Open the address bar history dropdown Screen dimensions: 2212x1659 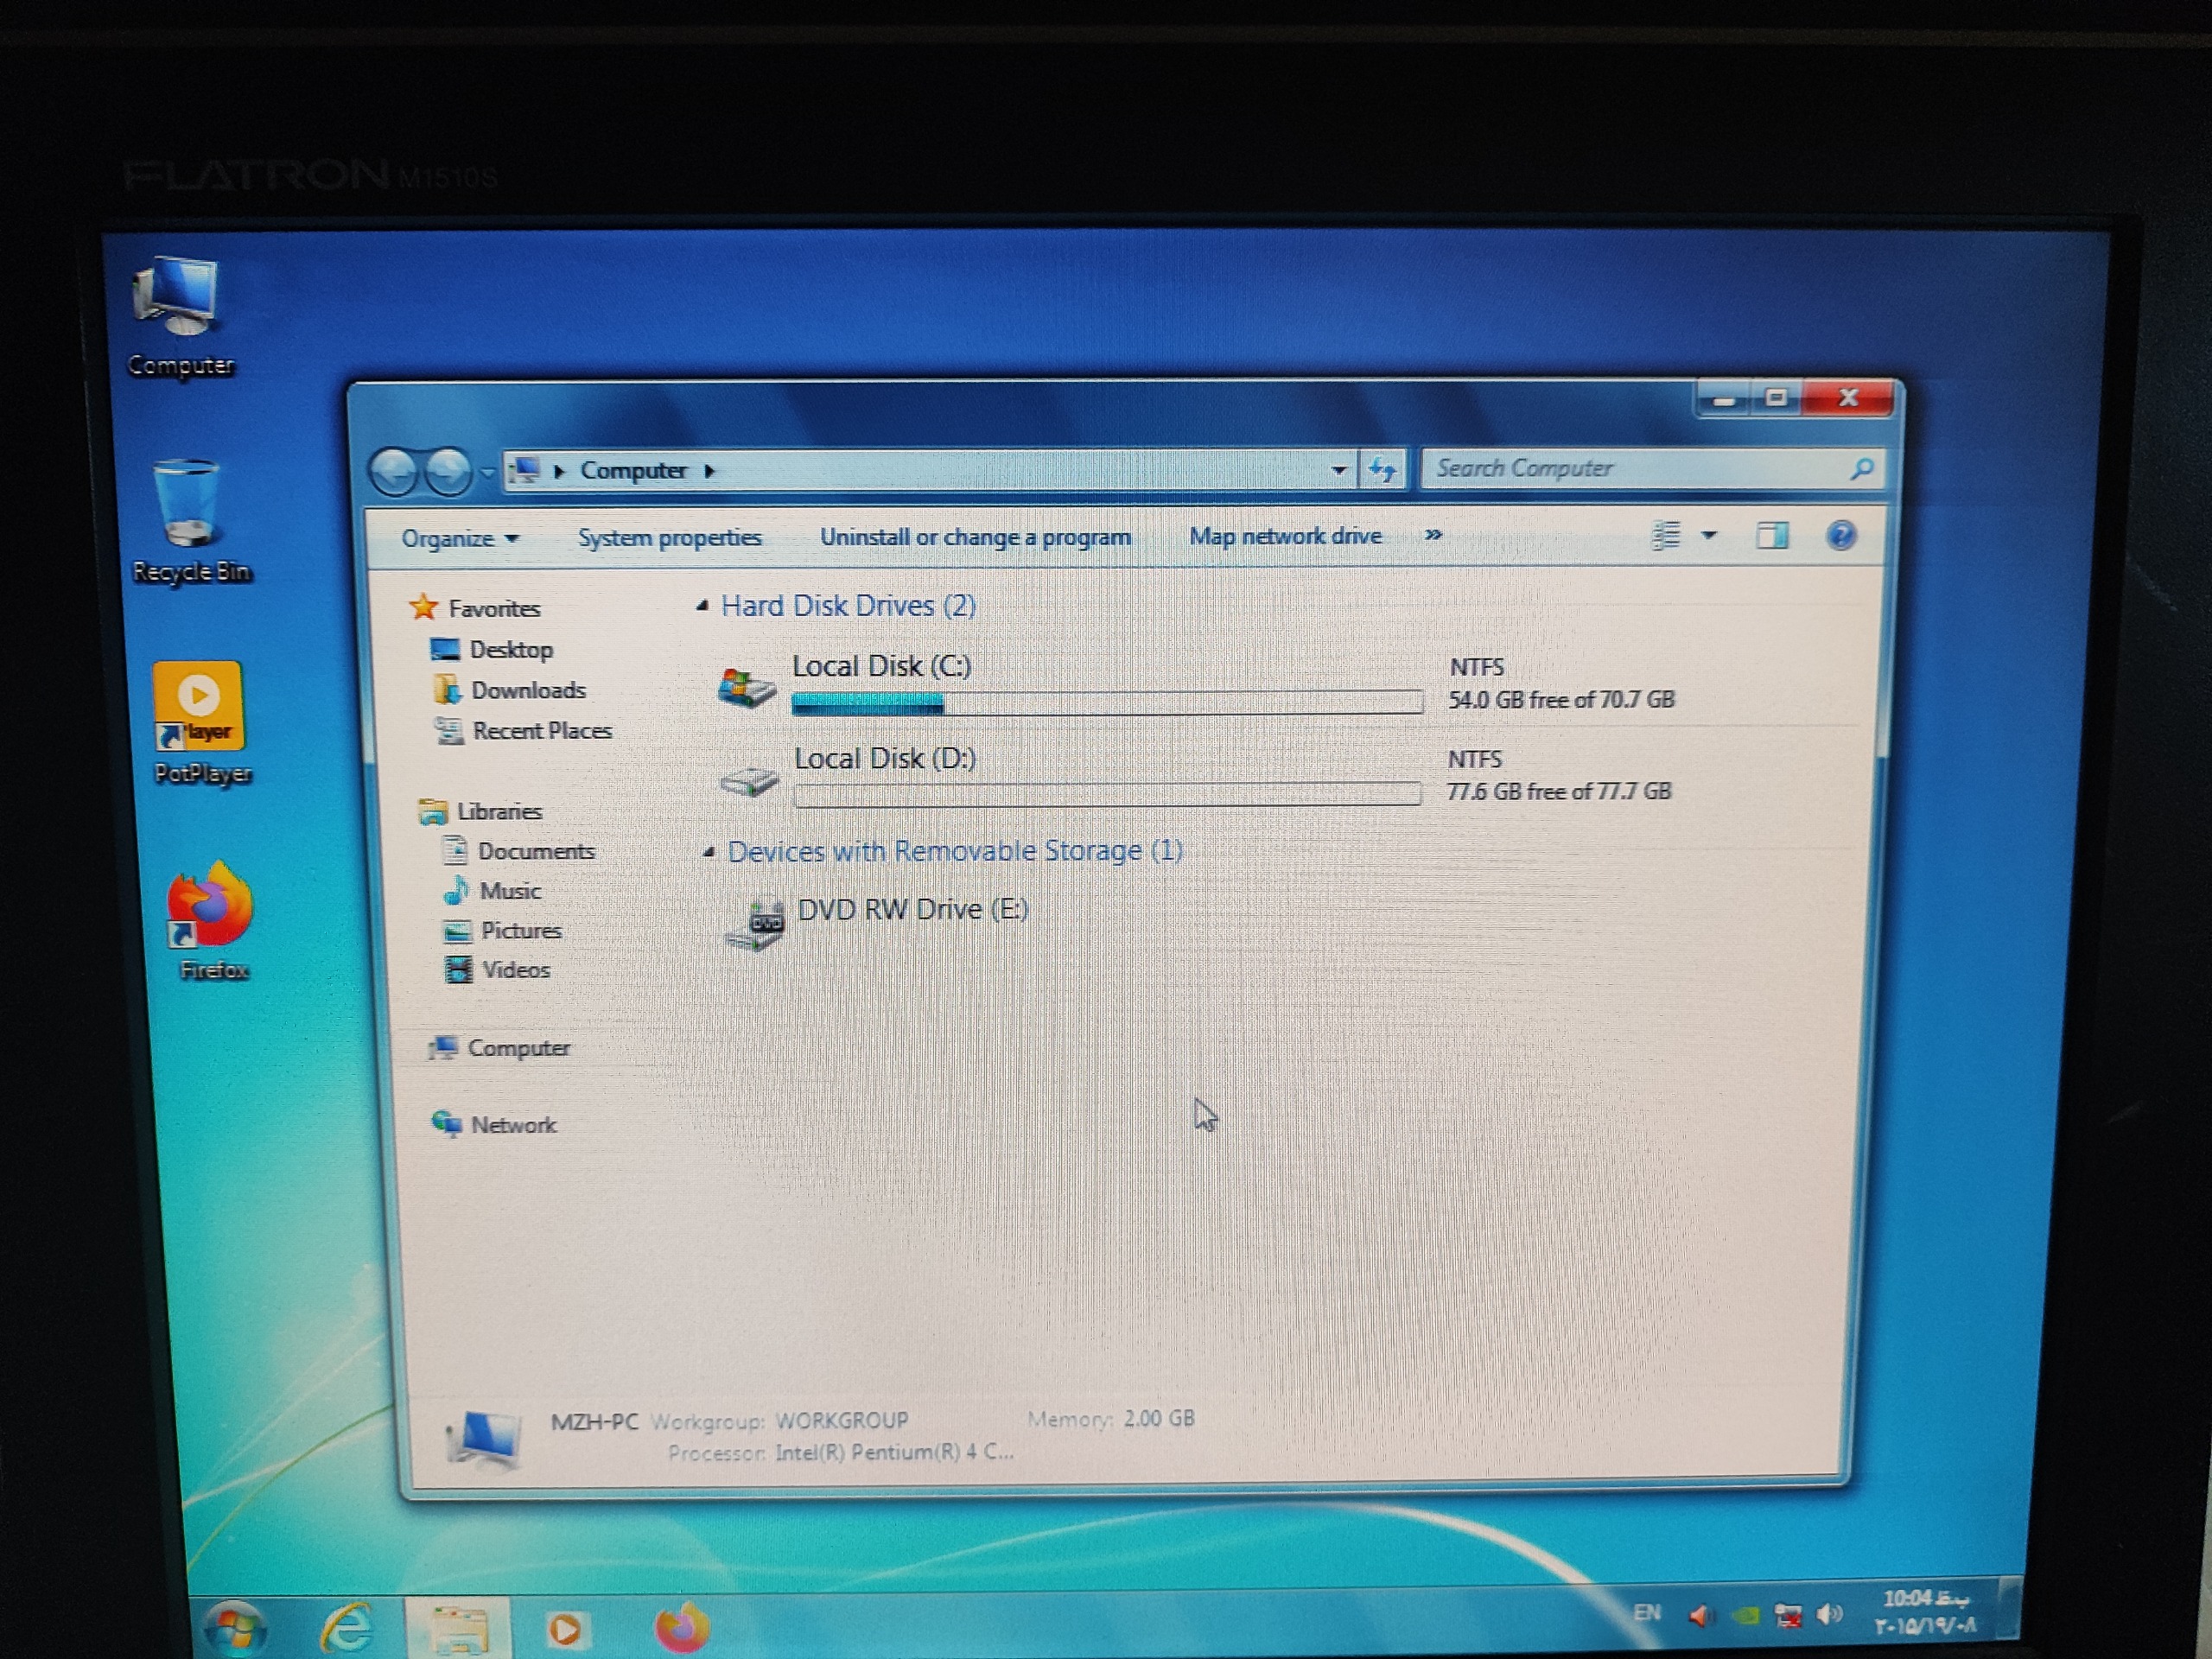tap(1338, 470)
